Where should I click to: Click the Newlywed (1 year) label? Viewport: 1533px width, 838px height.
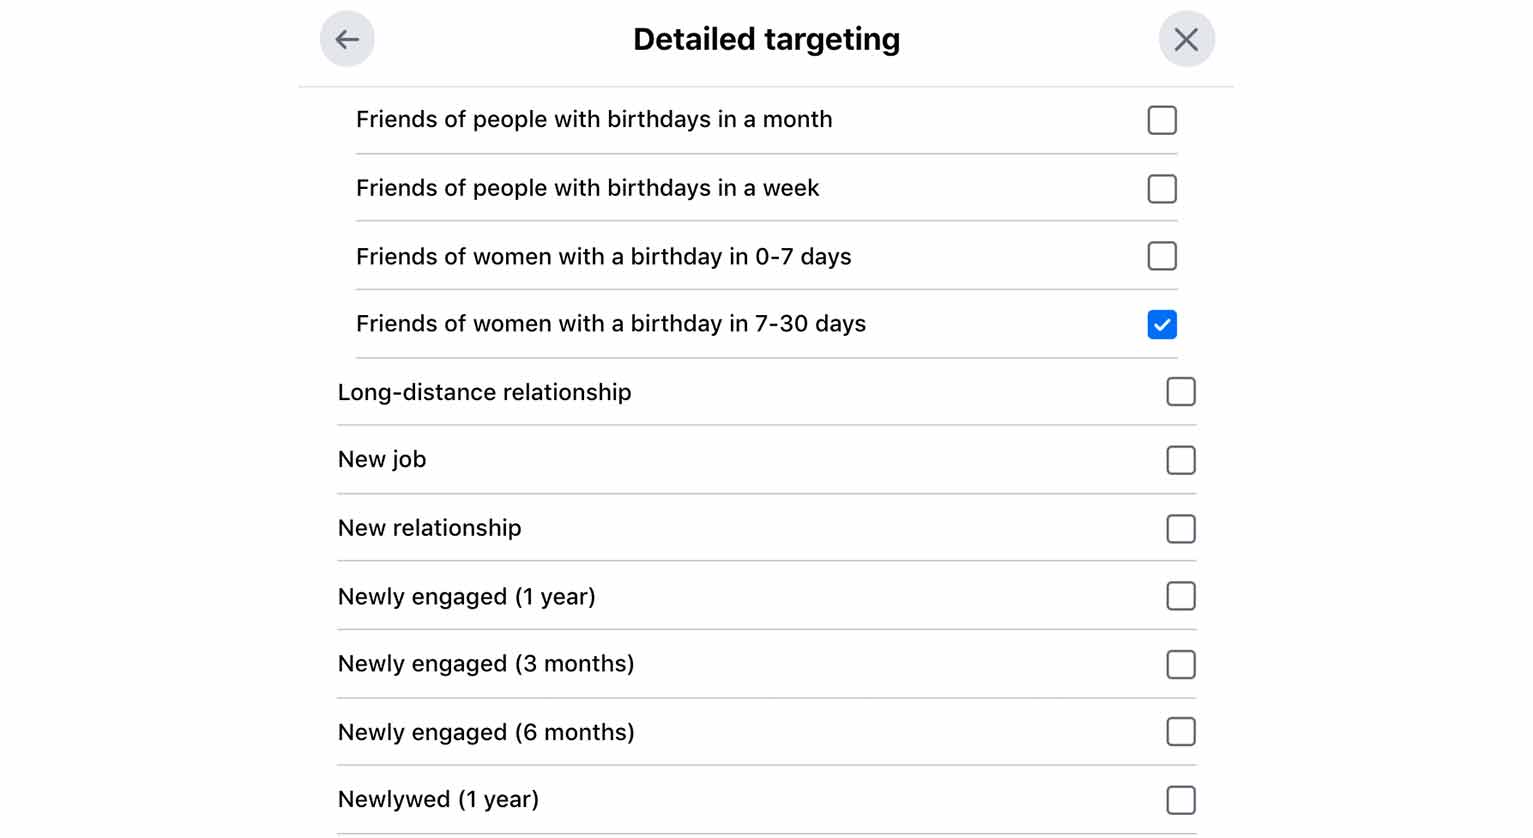pyautogui.click(x=438, y=799)
